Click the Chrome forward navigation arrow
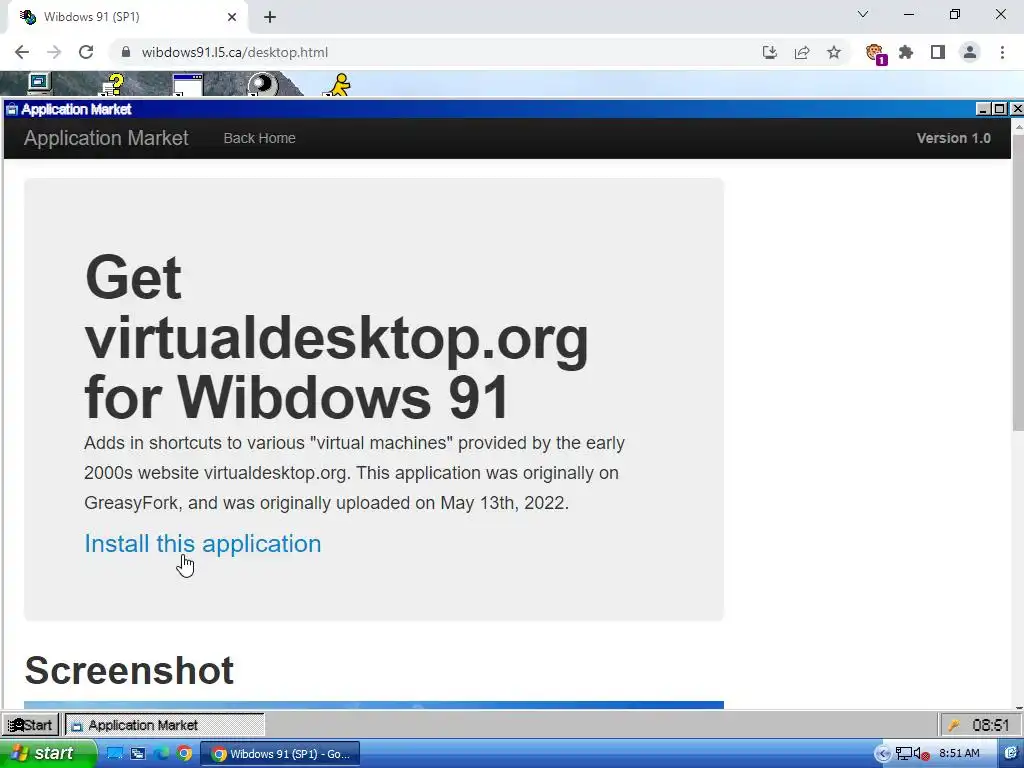The height and width of the screenshot is (768, 1024). [x=54, y=52]
